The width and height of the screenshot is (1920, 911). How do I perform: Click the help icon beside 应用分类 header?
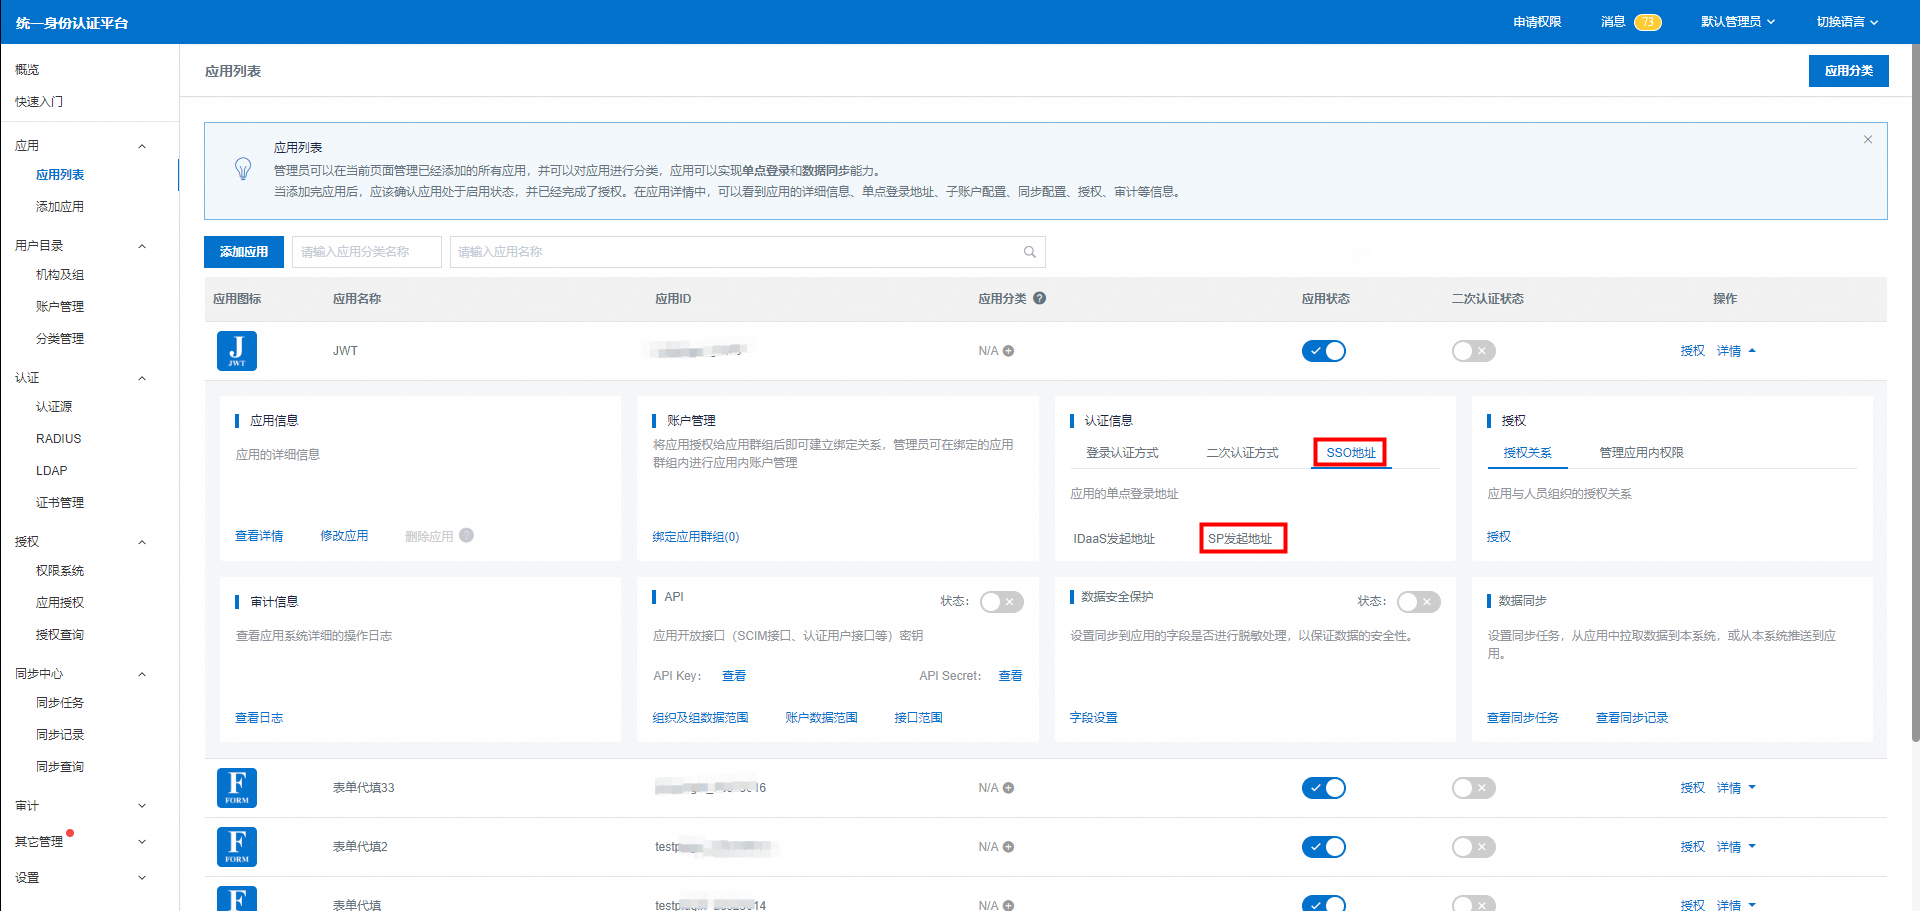click(x=1040, y=298)
